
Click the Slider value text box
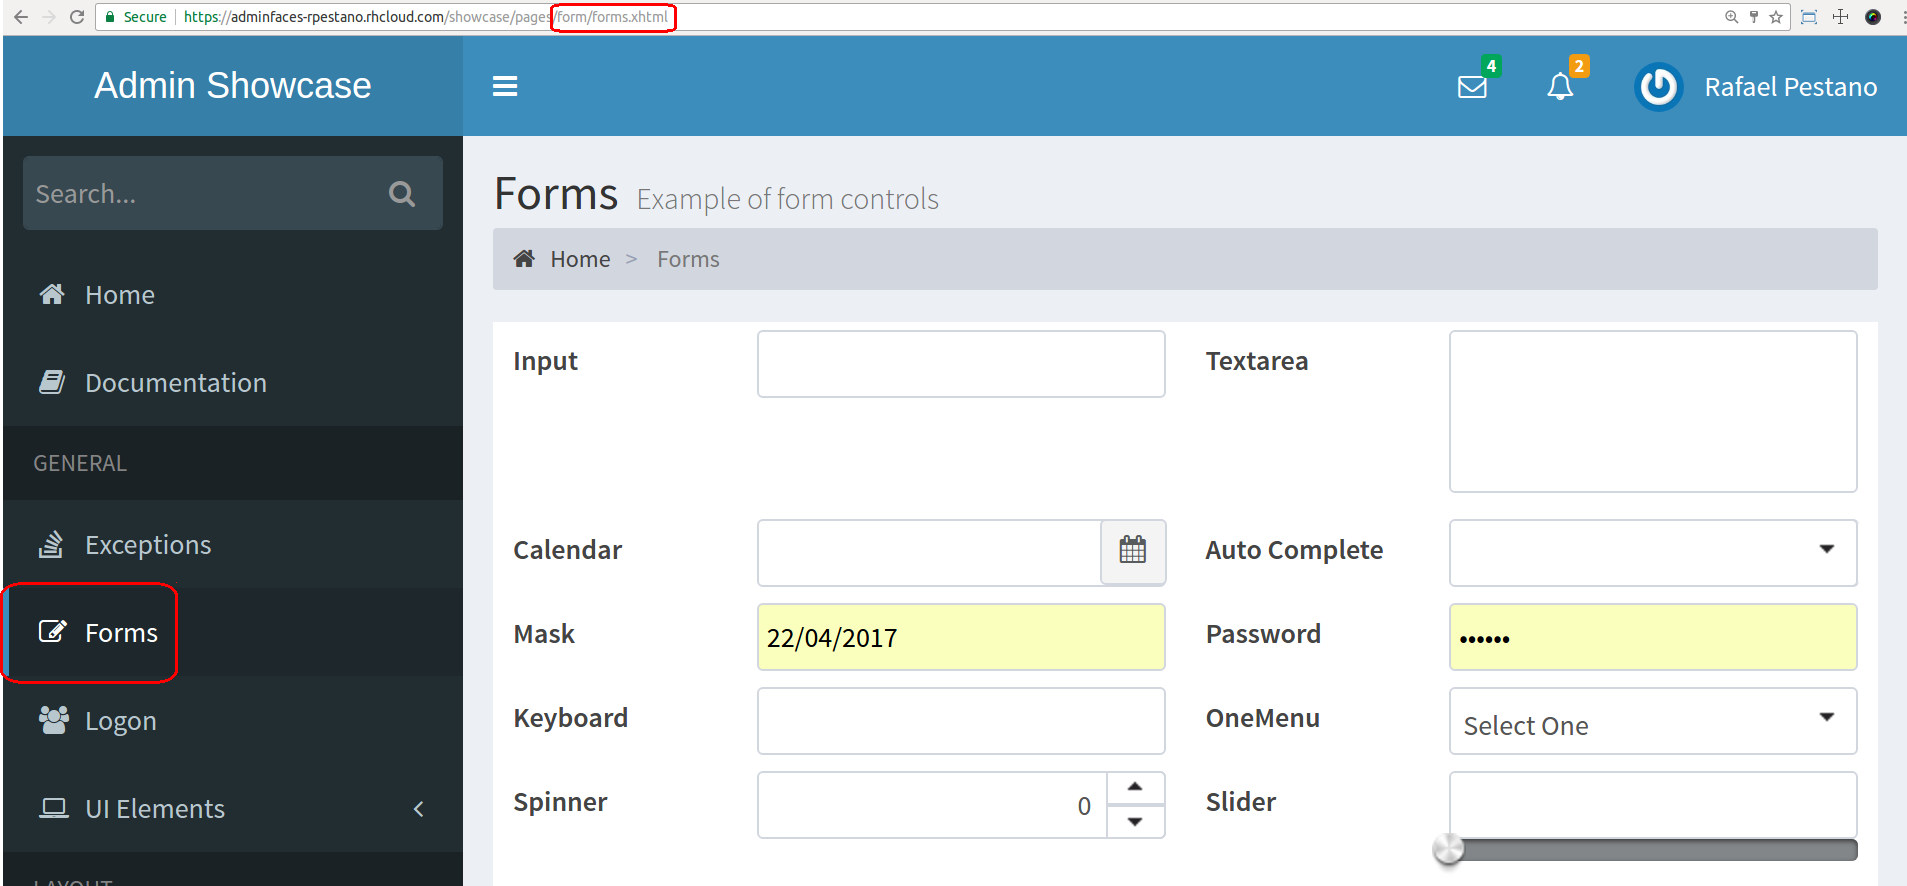[x=1653, y=805]
